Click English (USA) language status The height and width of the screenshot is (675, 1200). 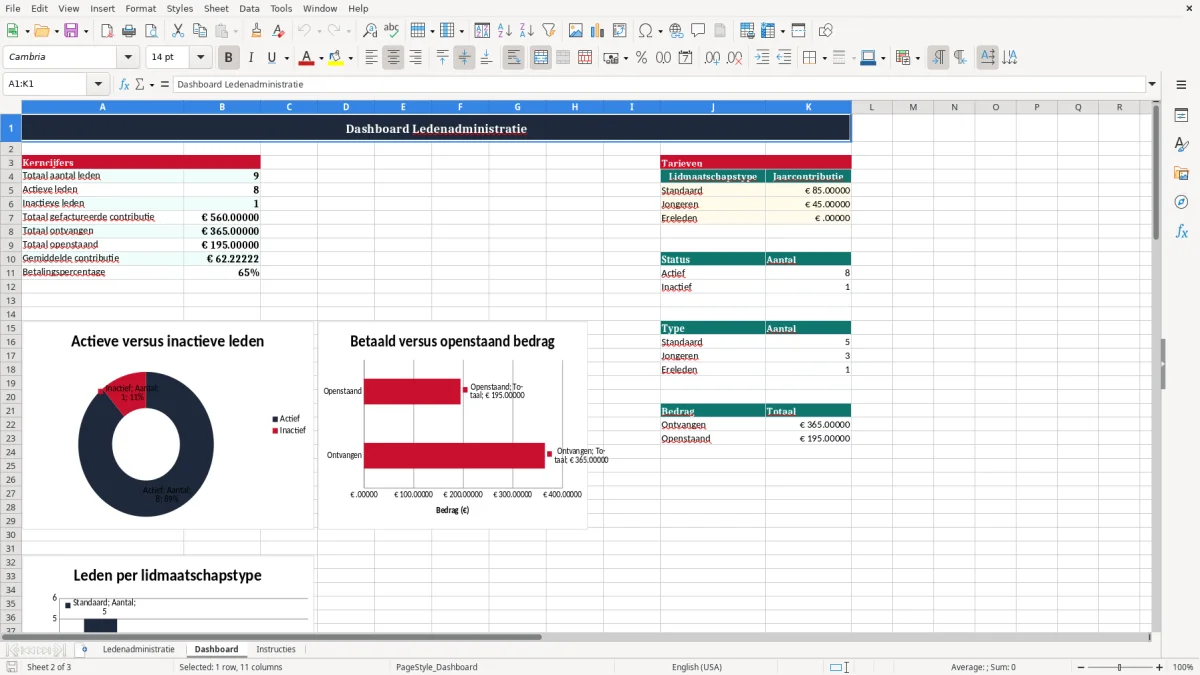point(696,667)
